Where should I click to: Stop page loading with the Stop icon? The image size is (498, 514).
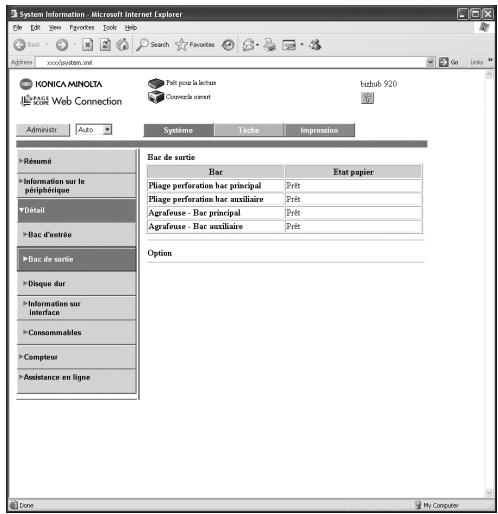coord(87,45)
